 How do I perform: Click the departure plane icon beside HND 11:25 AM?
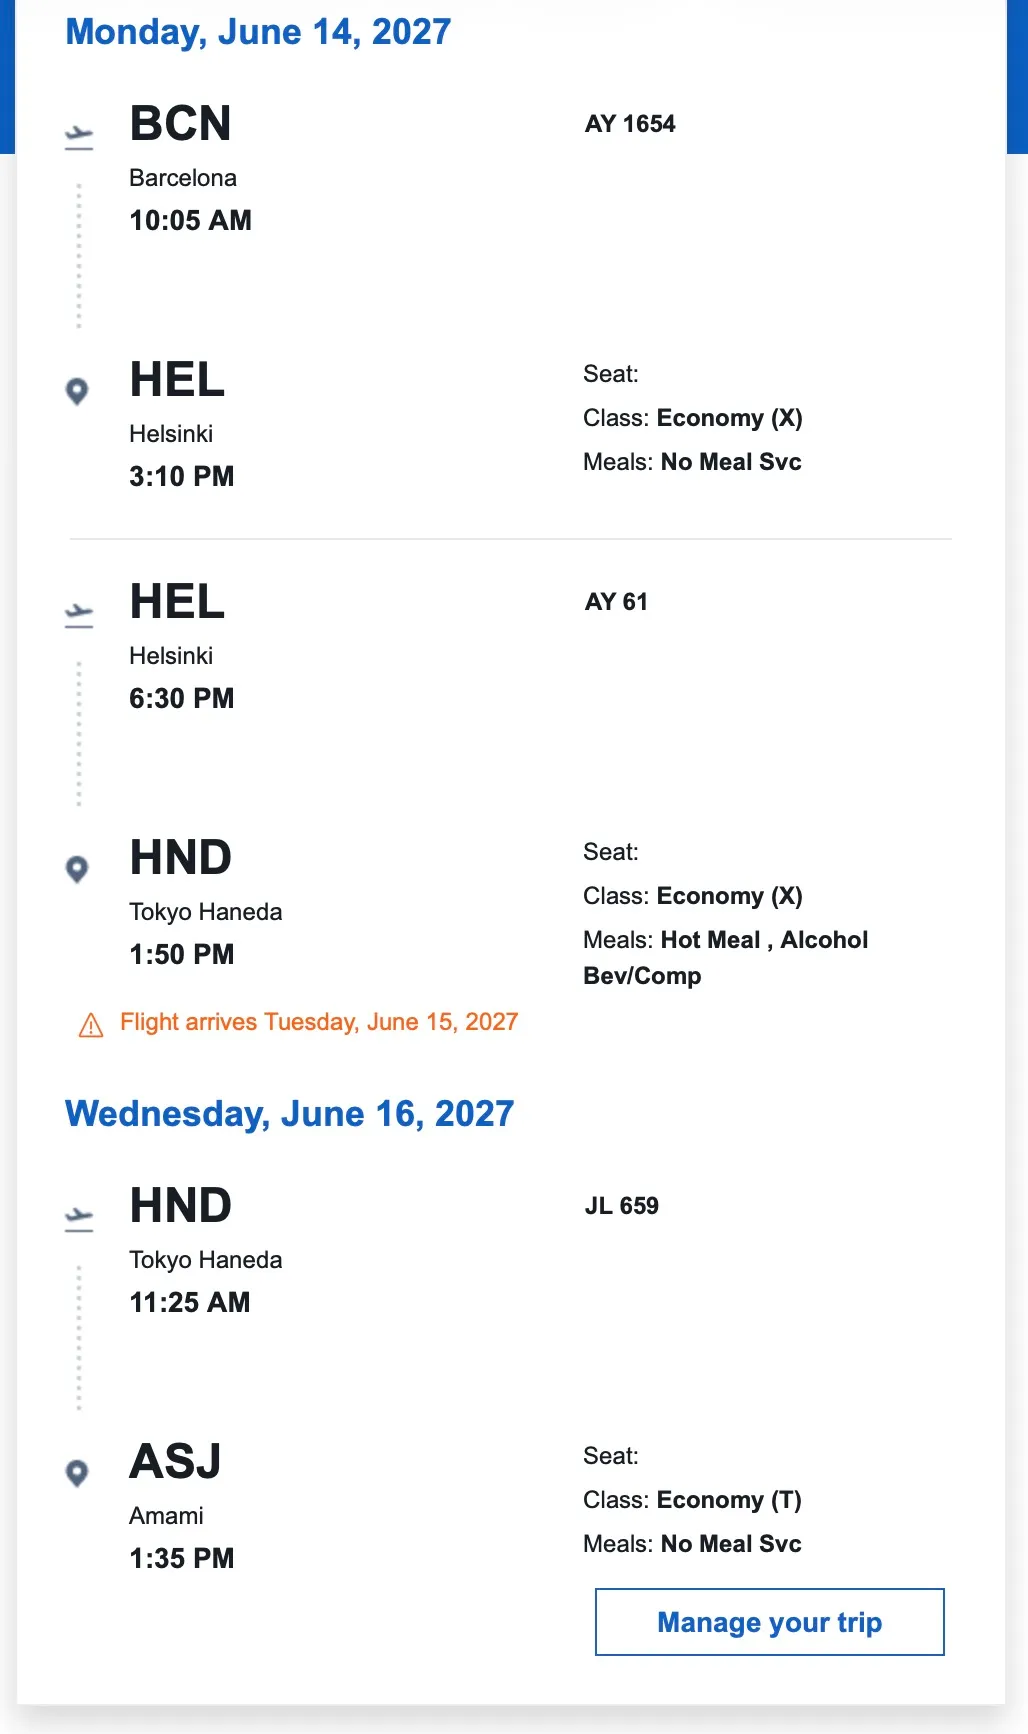pyautogui.click(x=79, y=1219)
